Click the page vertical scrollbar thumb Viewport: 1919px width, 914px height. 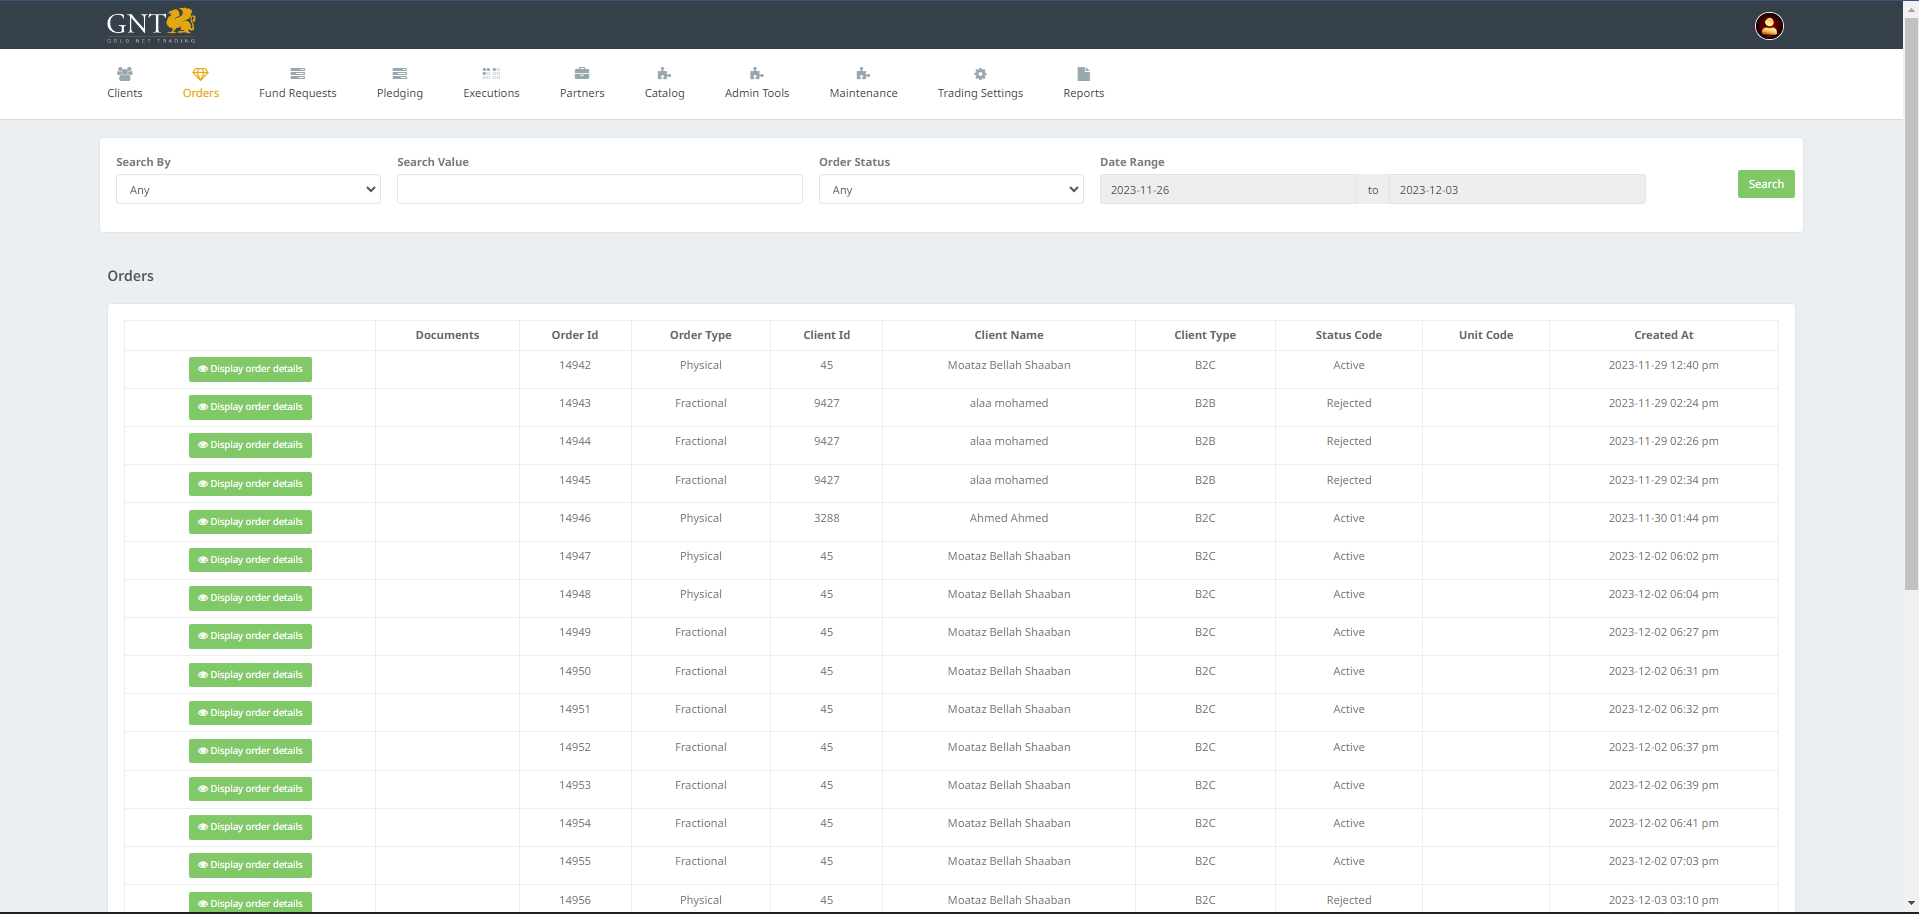1911,300
